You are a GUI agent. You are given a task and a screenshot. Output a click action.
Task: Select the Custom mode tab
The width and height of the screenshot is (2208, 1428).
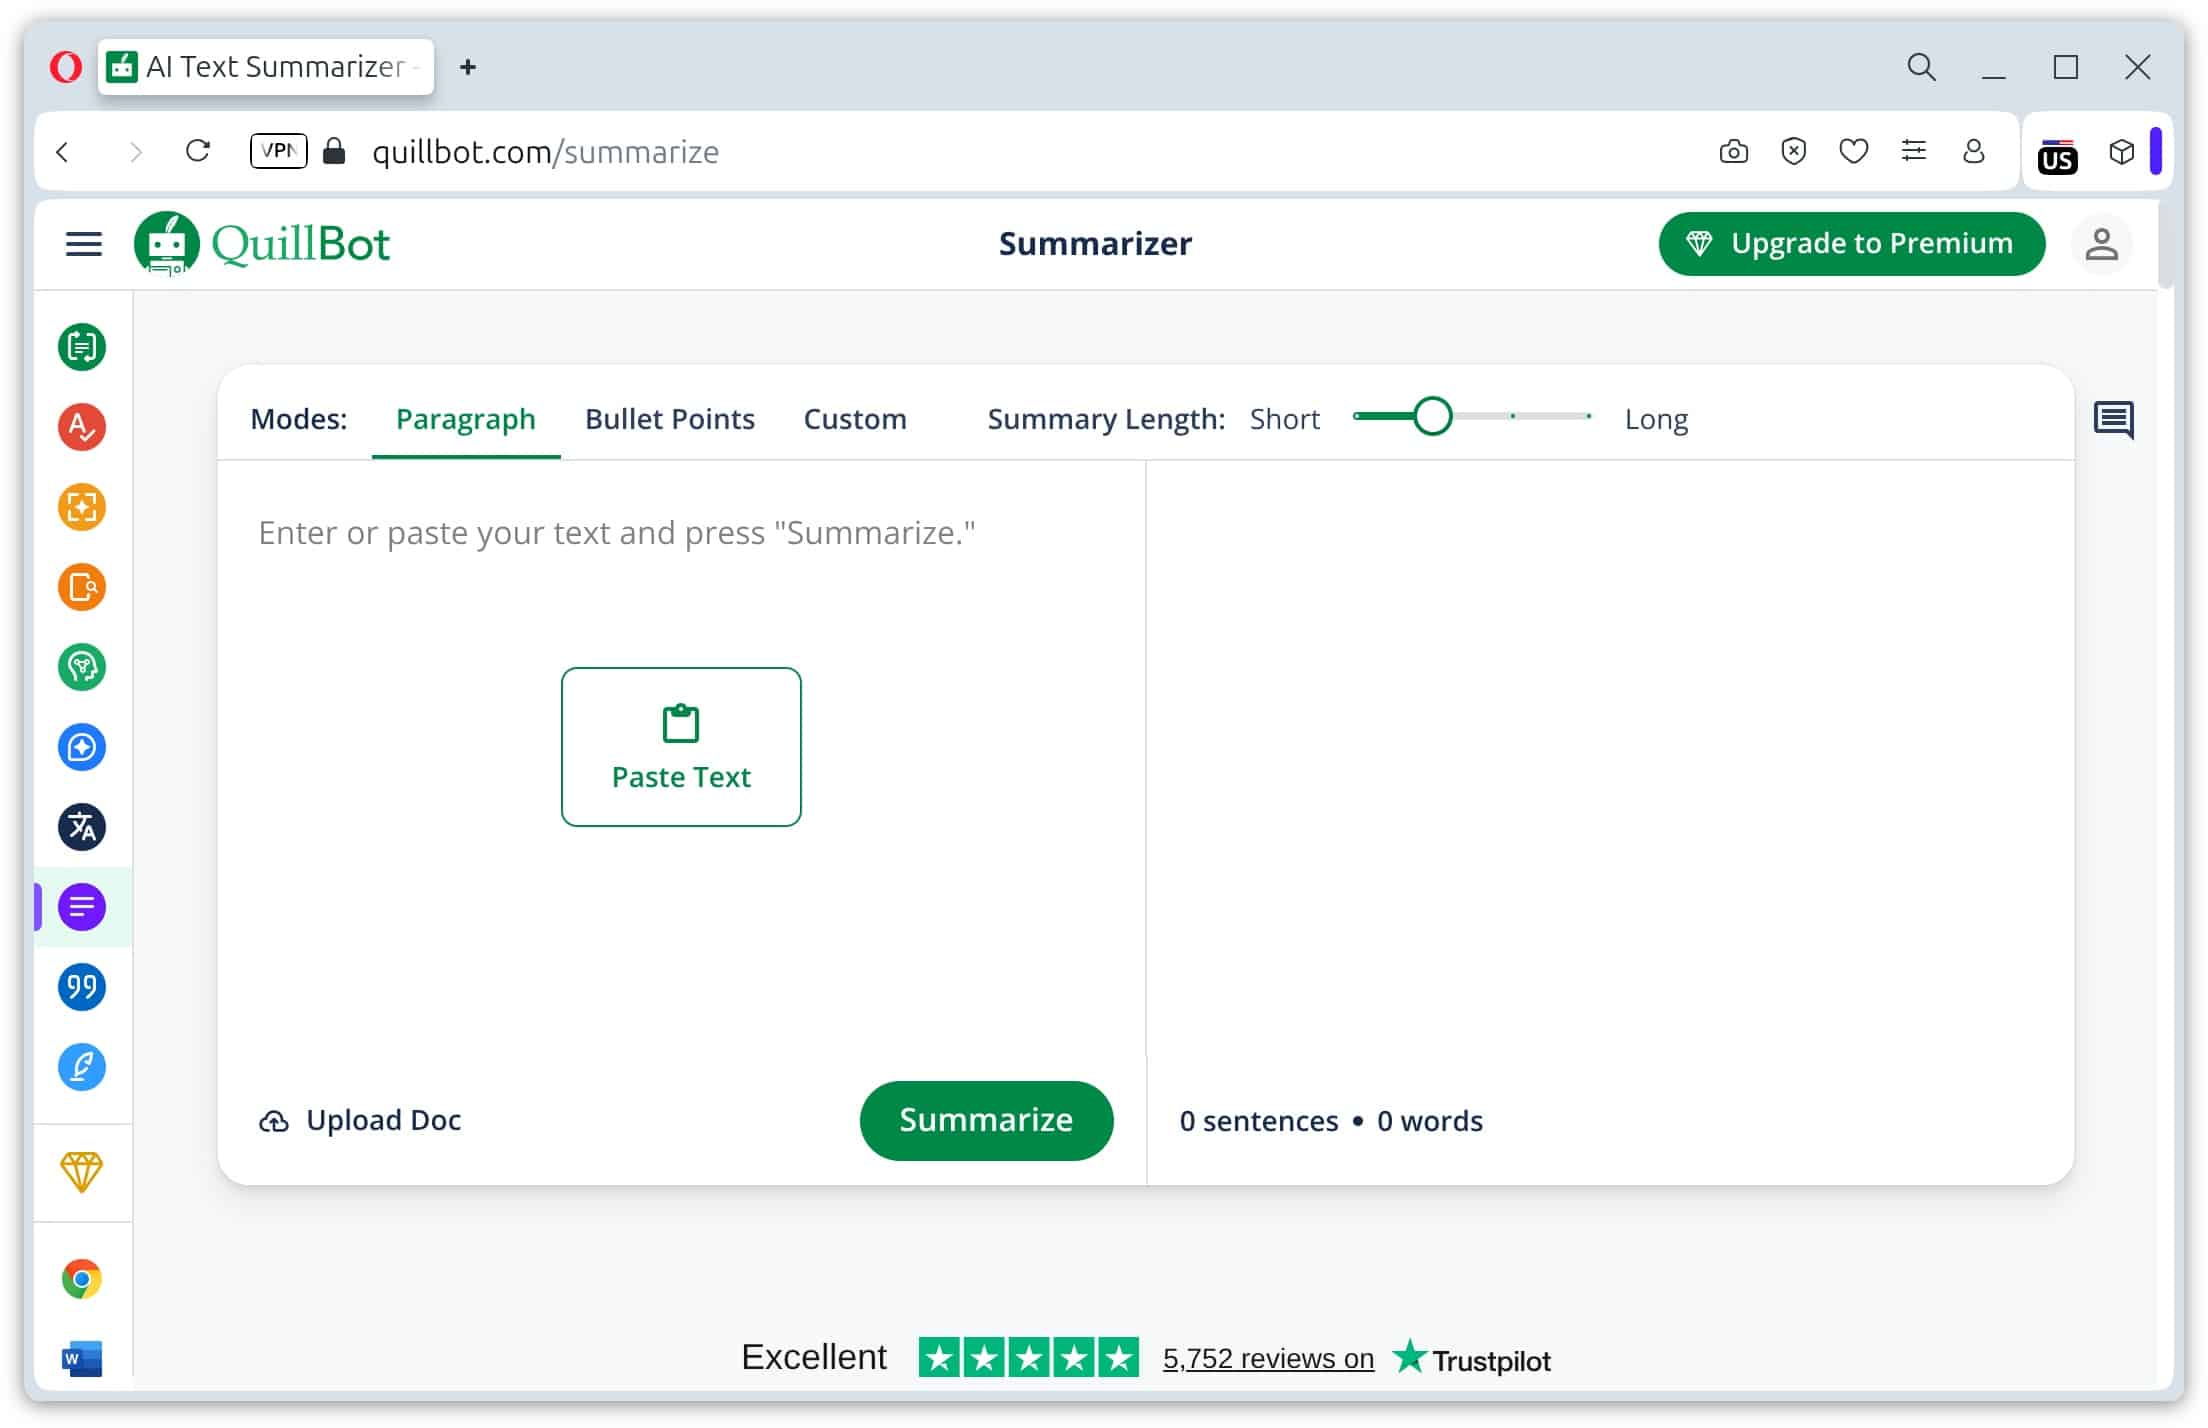pyautogui.click(x=855, y=419)
